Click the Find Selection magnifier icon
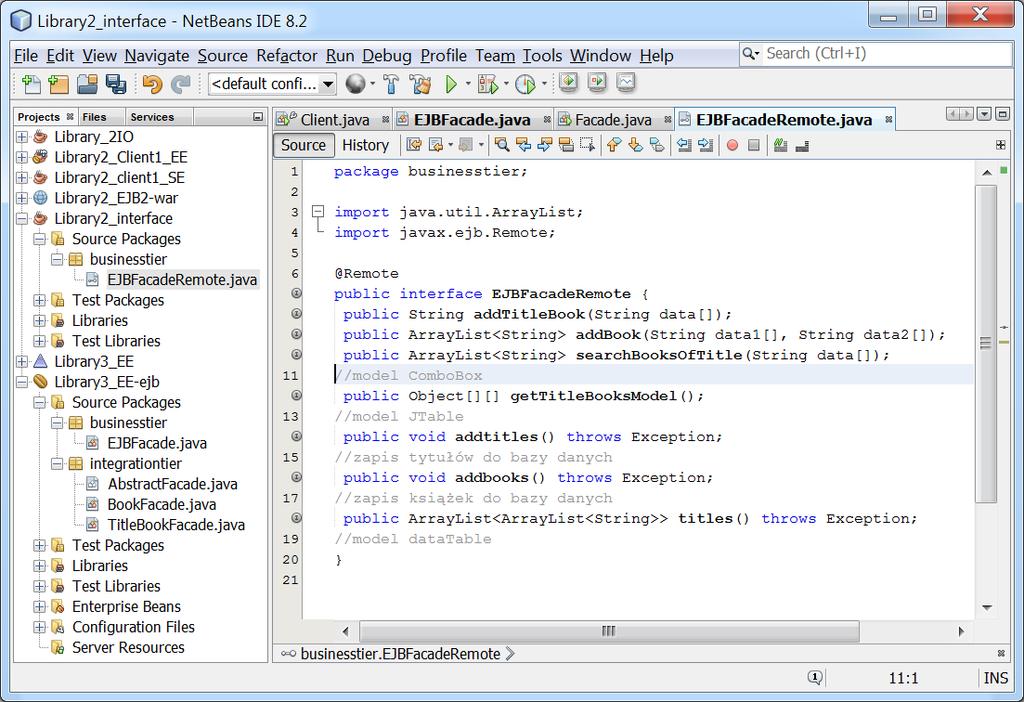Viewport: 1024px width, 702px height. click(x=502, y=145)
